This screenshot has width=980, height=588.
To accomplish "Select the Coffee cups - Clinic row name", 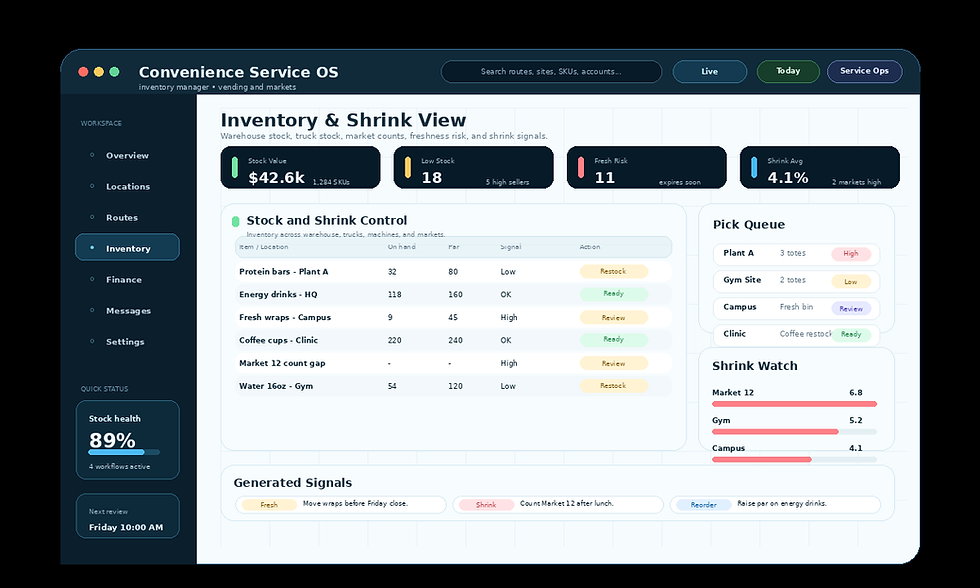I will 278,340.
